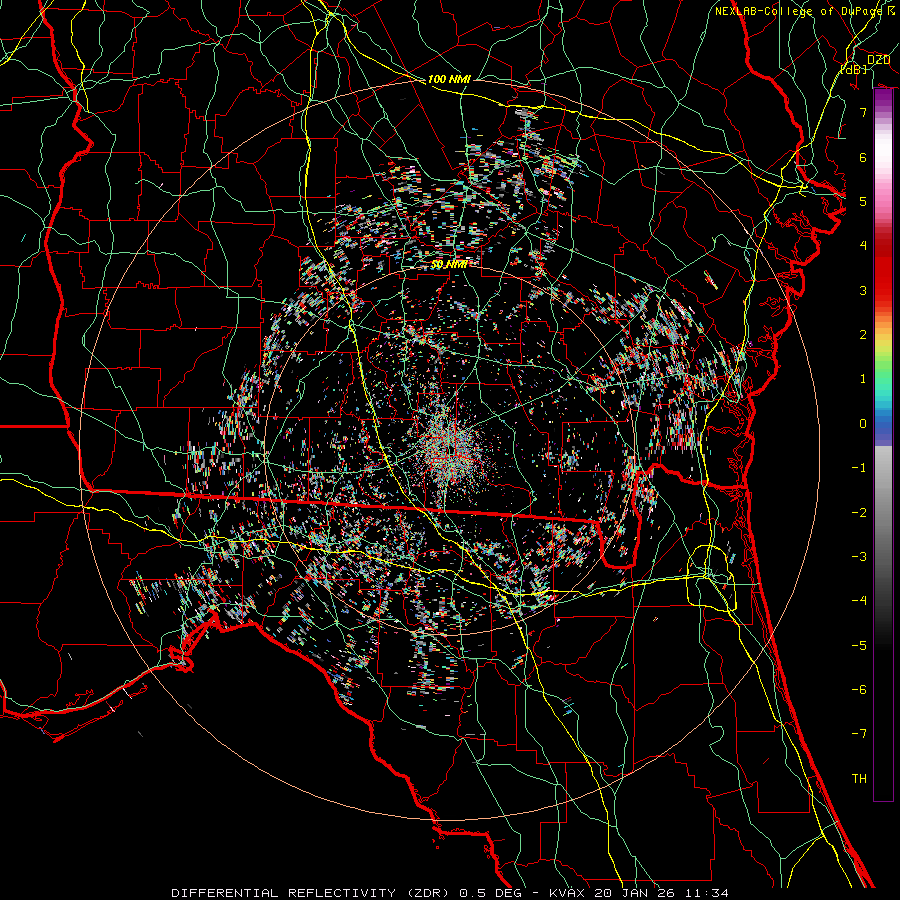900x900 pixels.
Task: Click the ZDR color scale bar
Action: [x=883, y=445]
